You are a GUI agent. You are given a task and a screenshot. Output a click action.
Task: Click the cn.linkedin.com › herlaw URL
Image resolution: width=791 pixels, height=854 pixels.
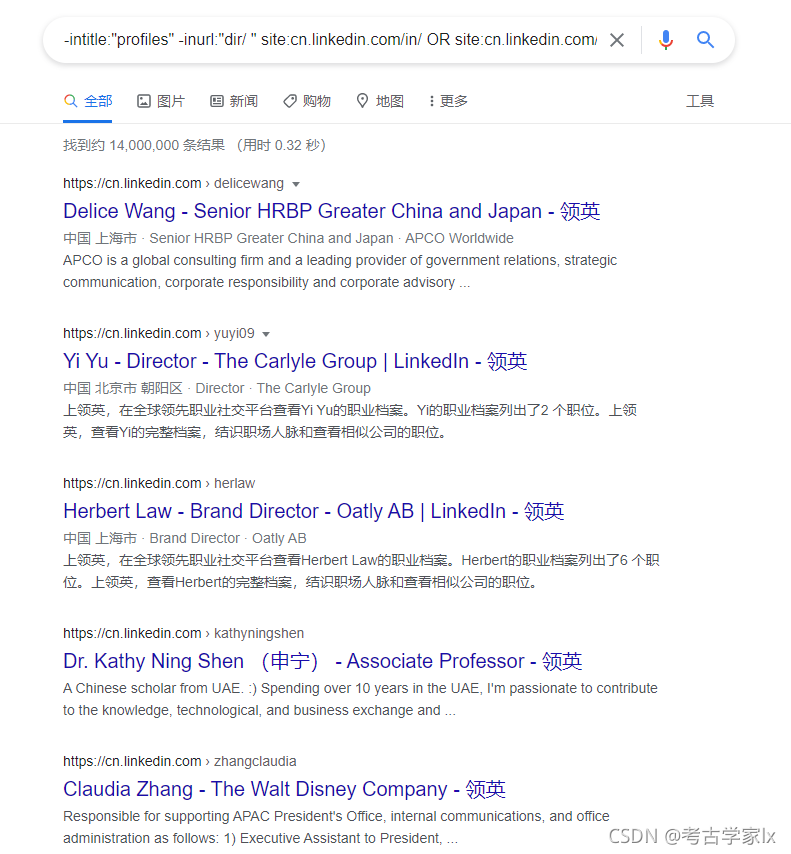point(159,483)
